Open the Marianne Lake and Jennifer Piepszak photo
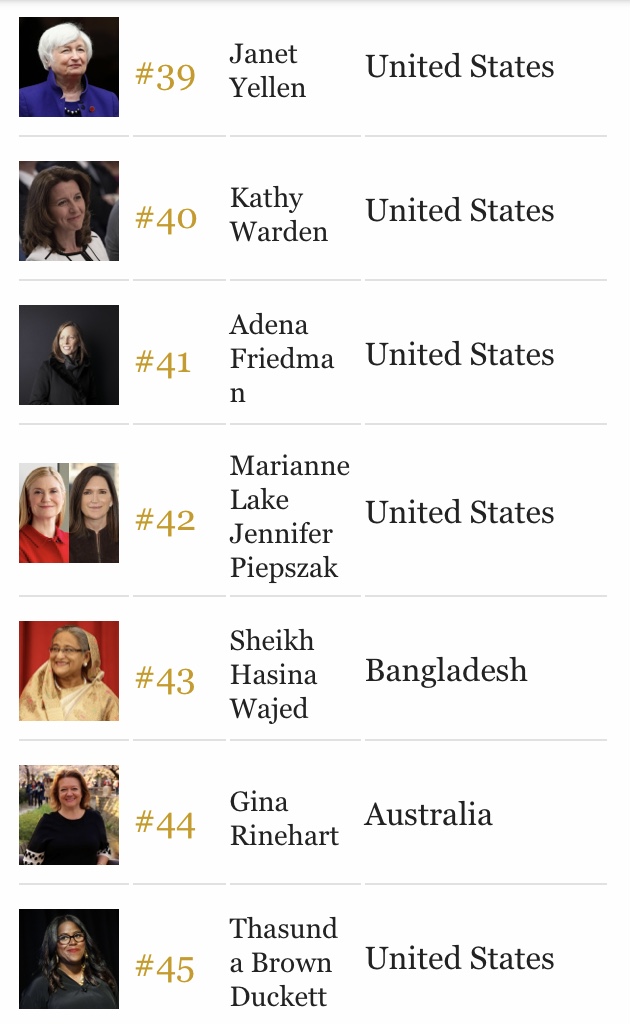This screenshot has height=1024, width=630. pos(69,513)
